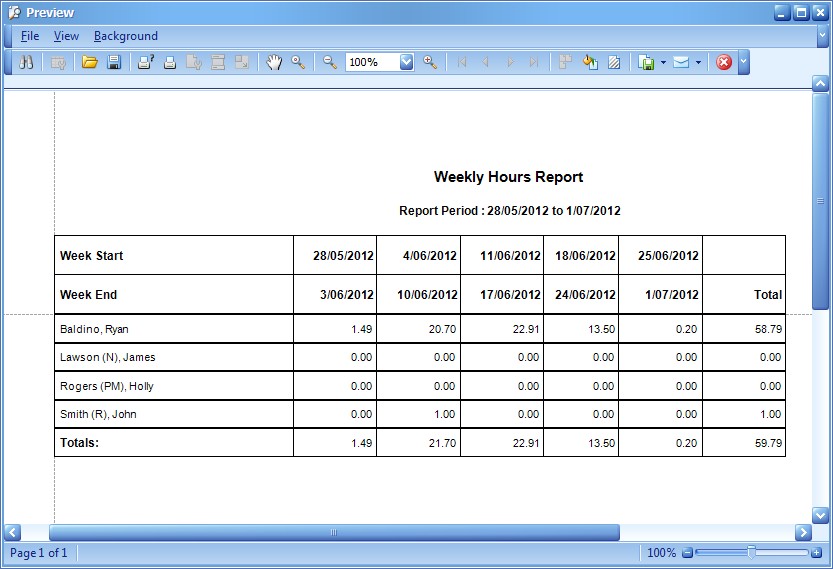Click the '21.70' totals cell
Viewport: 833px width, 569px height.
[x=419, y=443]
